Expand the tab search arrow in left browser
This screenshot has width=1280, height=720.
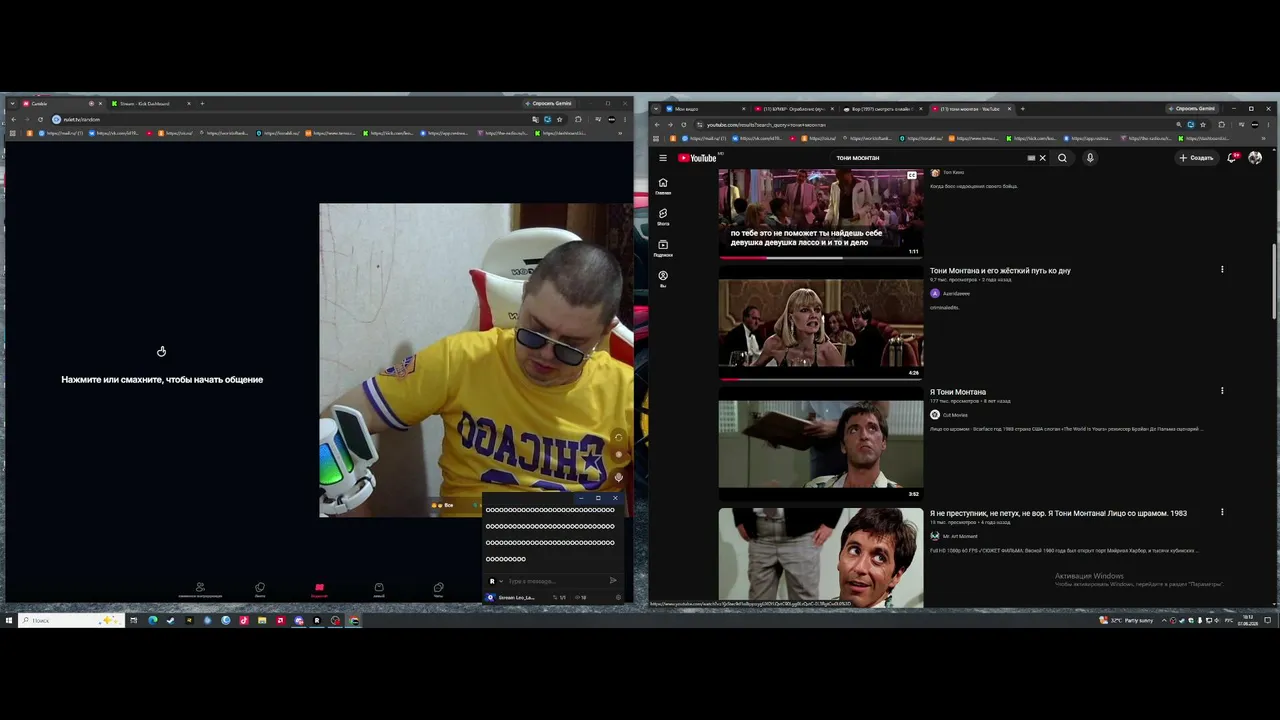(12, 103)
